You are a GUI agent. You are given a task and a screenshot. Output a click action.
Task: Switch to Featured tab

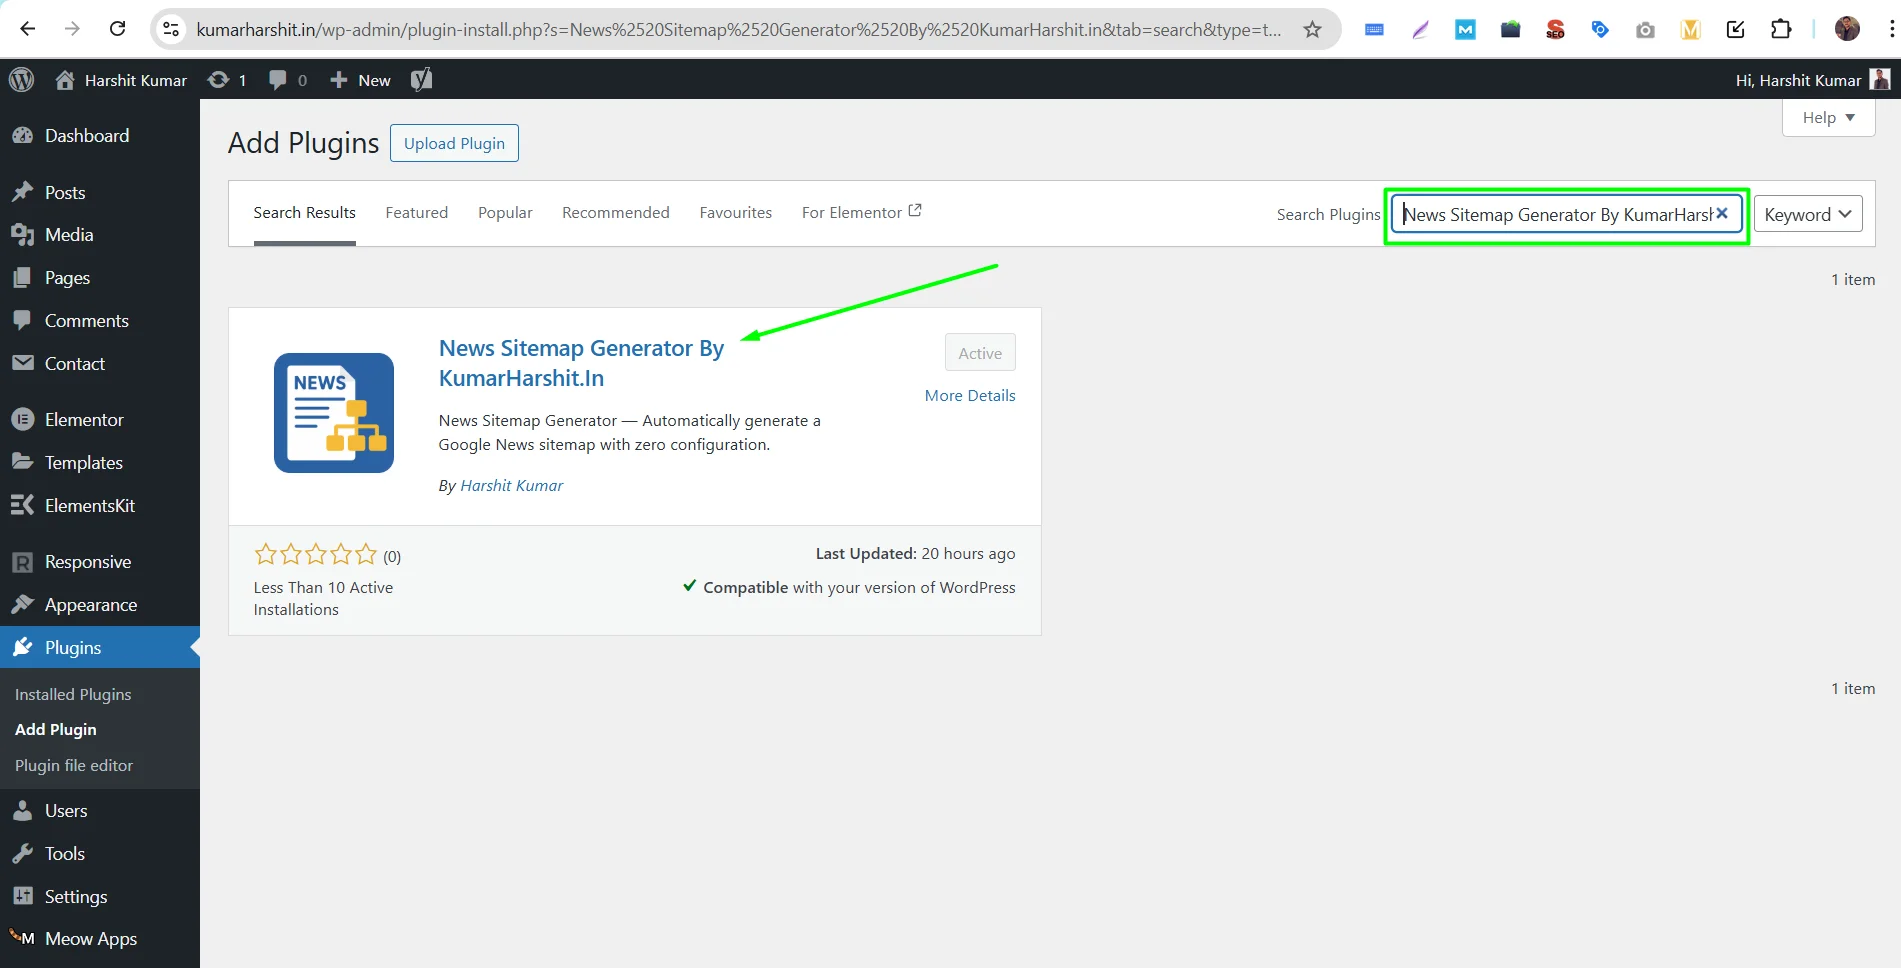(x=417, y=213)
